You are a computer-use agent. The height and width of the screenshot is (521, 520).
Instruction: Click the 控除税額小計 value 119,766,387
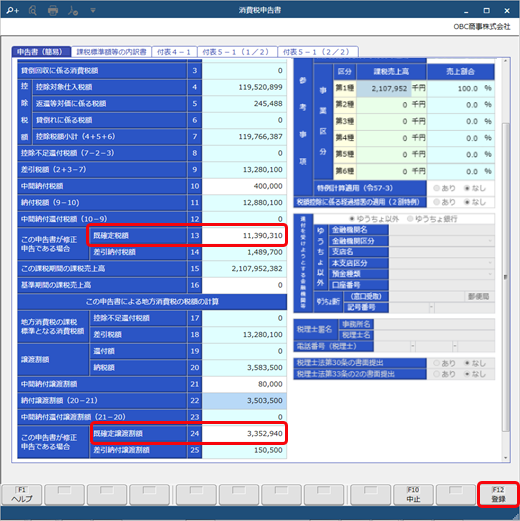pyautogui.click(x=244, y=136)
